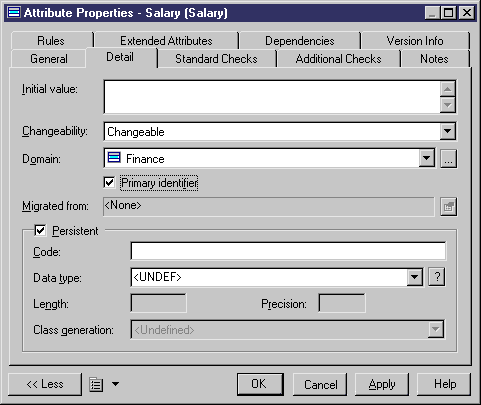The height and width of the screenshot is (405, 481).
Task: Open the arrow next to properties menu icon
Action: (115, 384)
